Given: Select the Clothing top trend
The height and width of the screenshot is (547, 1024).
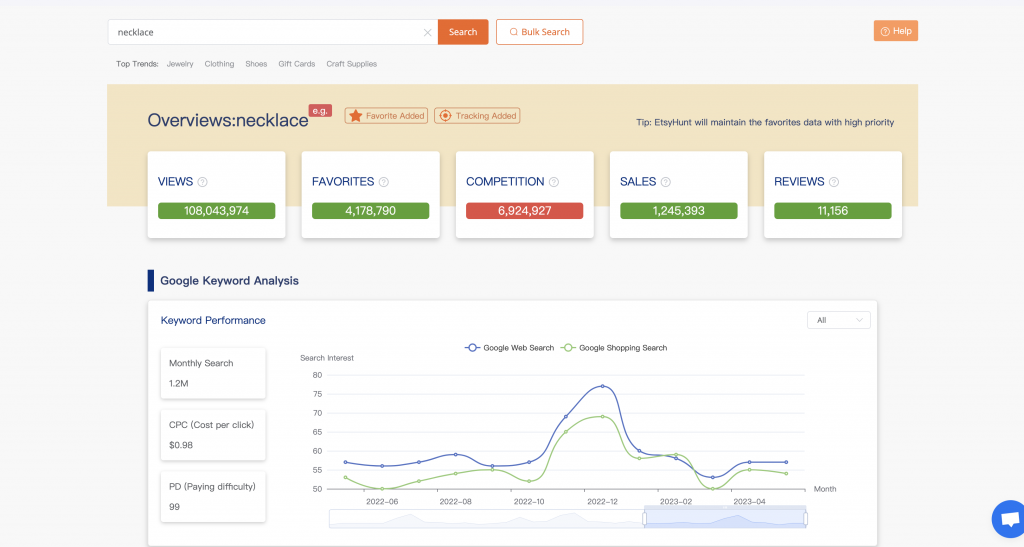Looking at the screenshot, I should coord(219,64).
